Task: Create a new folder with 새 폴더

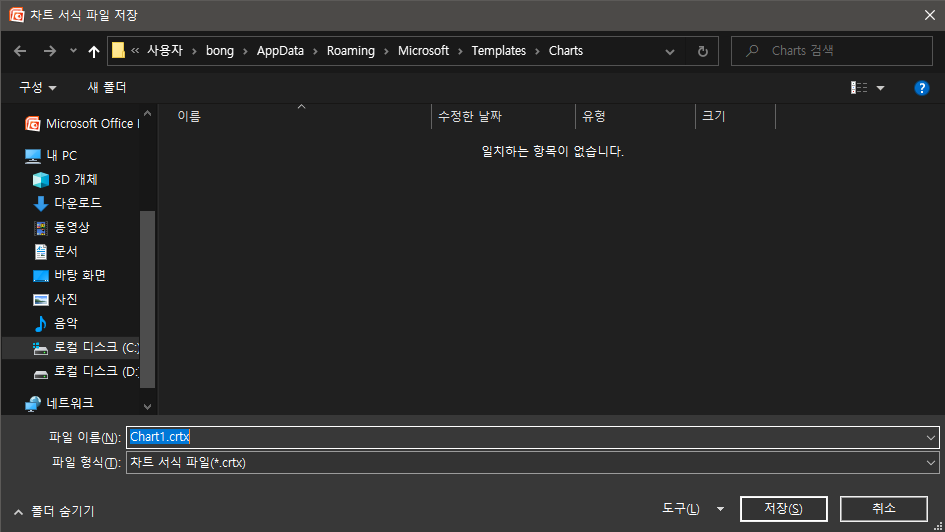Action: [107, 87]
